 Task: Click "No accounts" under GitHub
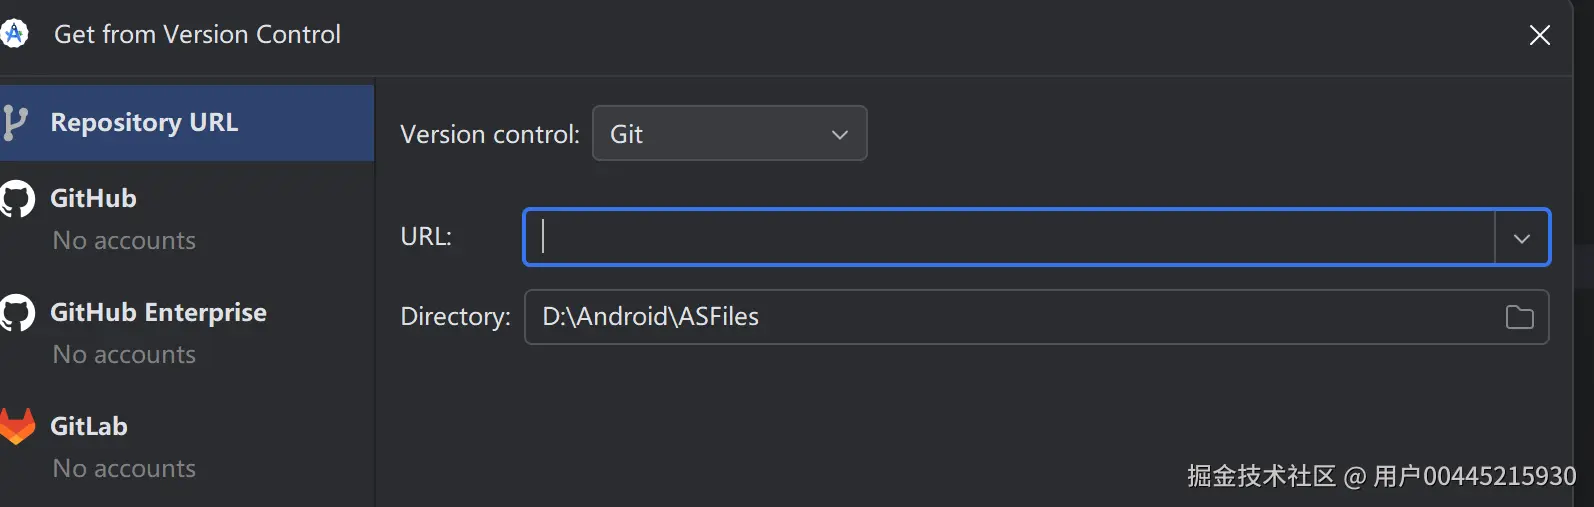pos(124,241)
